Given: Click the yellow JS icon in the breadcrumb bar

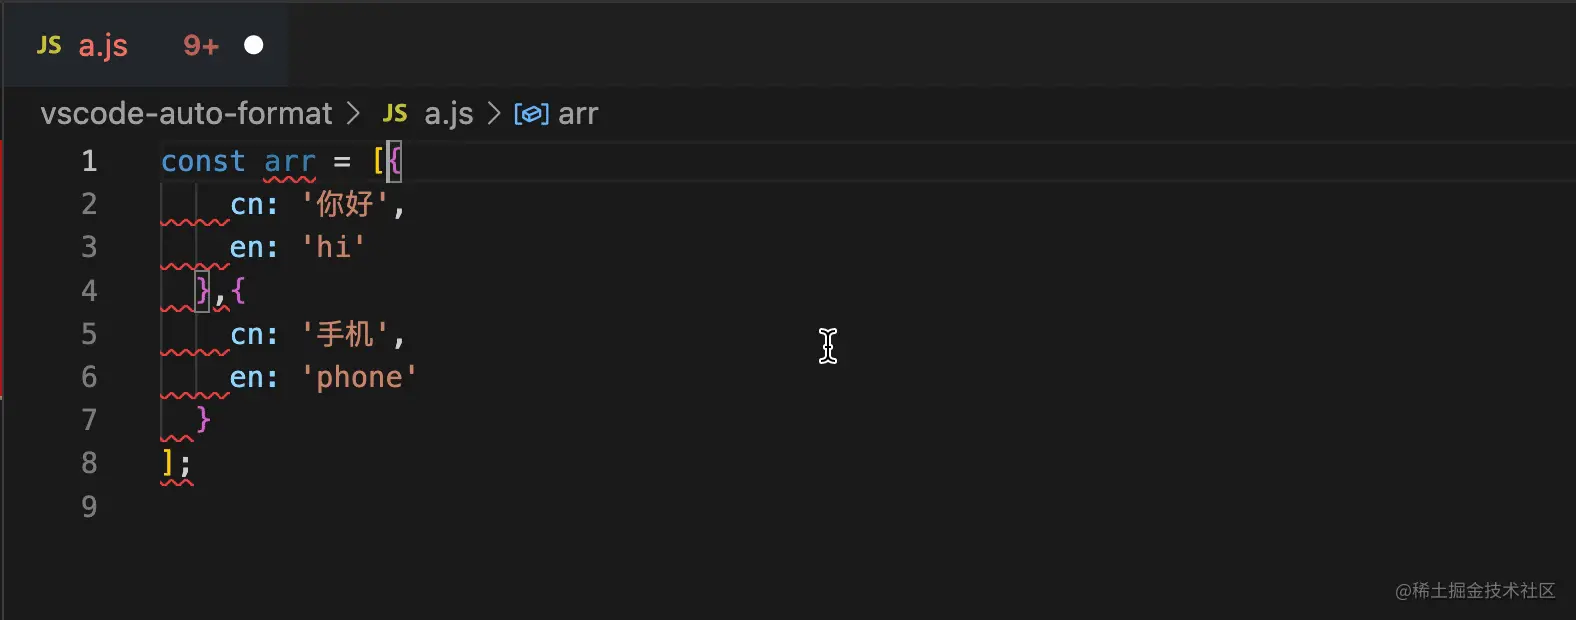Looking at the screenshot, I should click(x=395, y=113).
